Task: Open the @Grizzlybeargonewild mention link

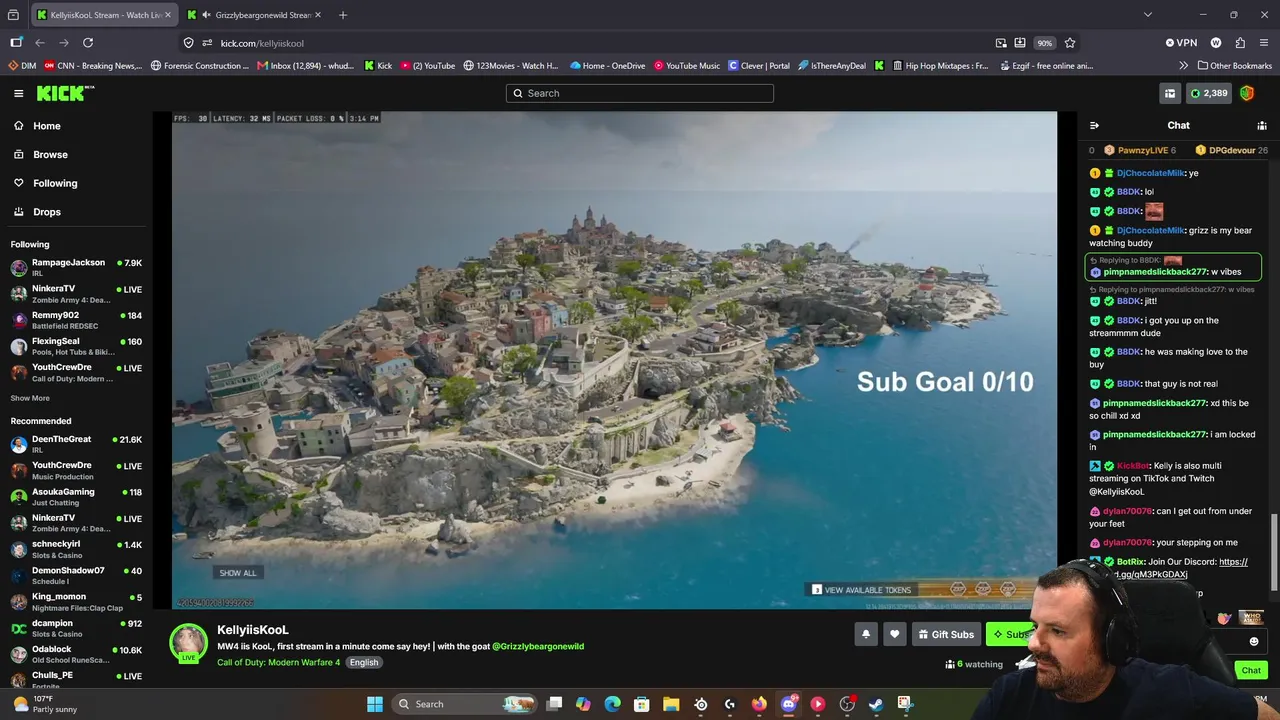Action: coord(538,646)
